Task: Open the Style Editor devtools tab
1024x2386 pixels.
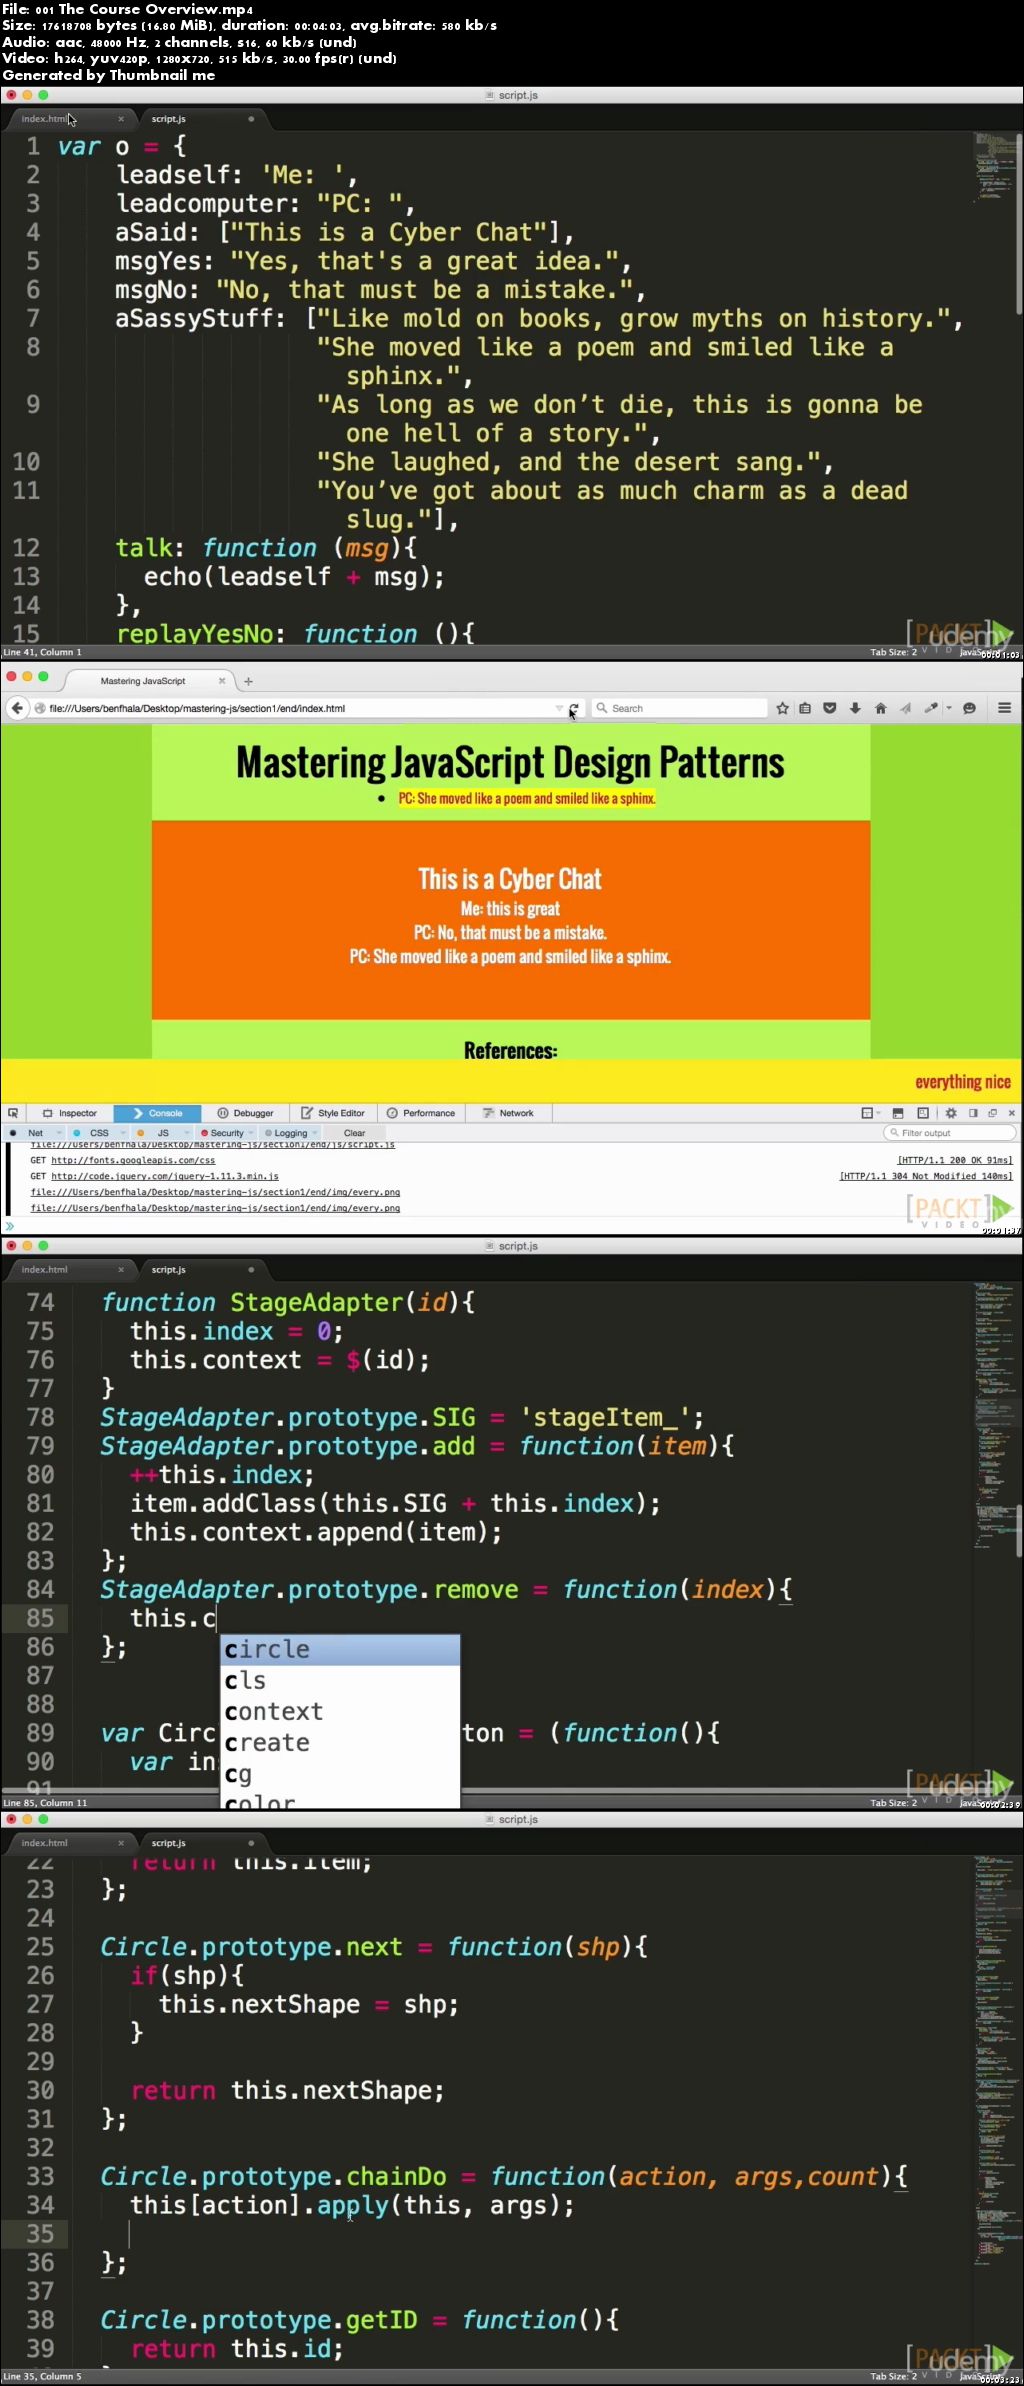Action: [333, 1113]
